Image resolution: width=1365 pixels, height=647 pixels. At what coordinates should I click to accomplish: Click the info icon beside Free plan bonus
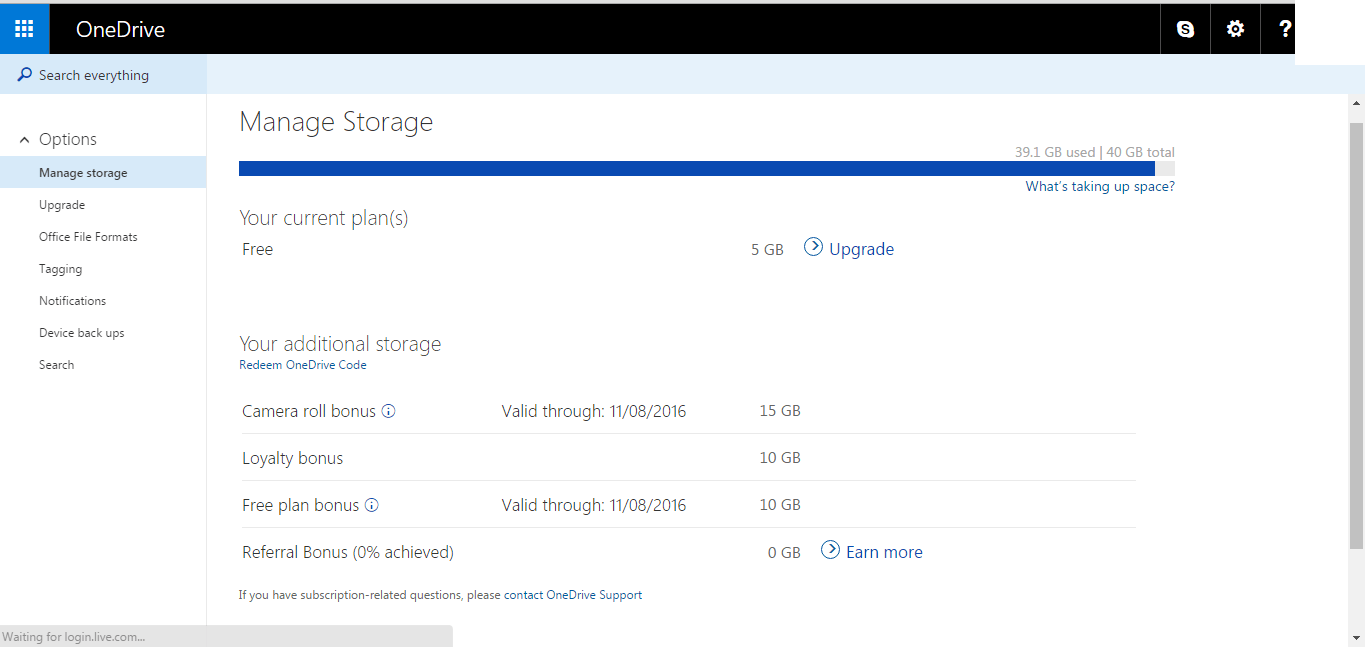coord(372,505)
